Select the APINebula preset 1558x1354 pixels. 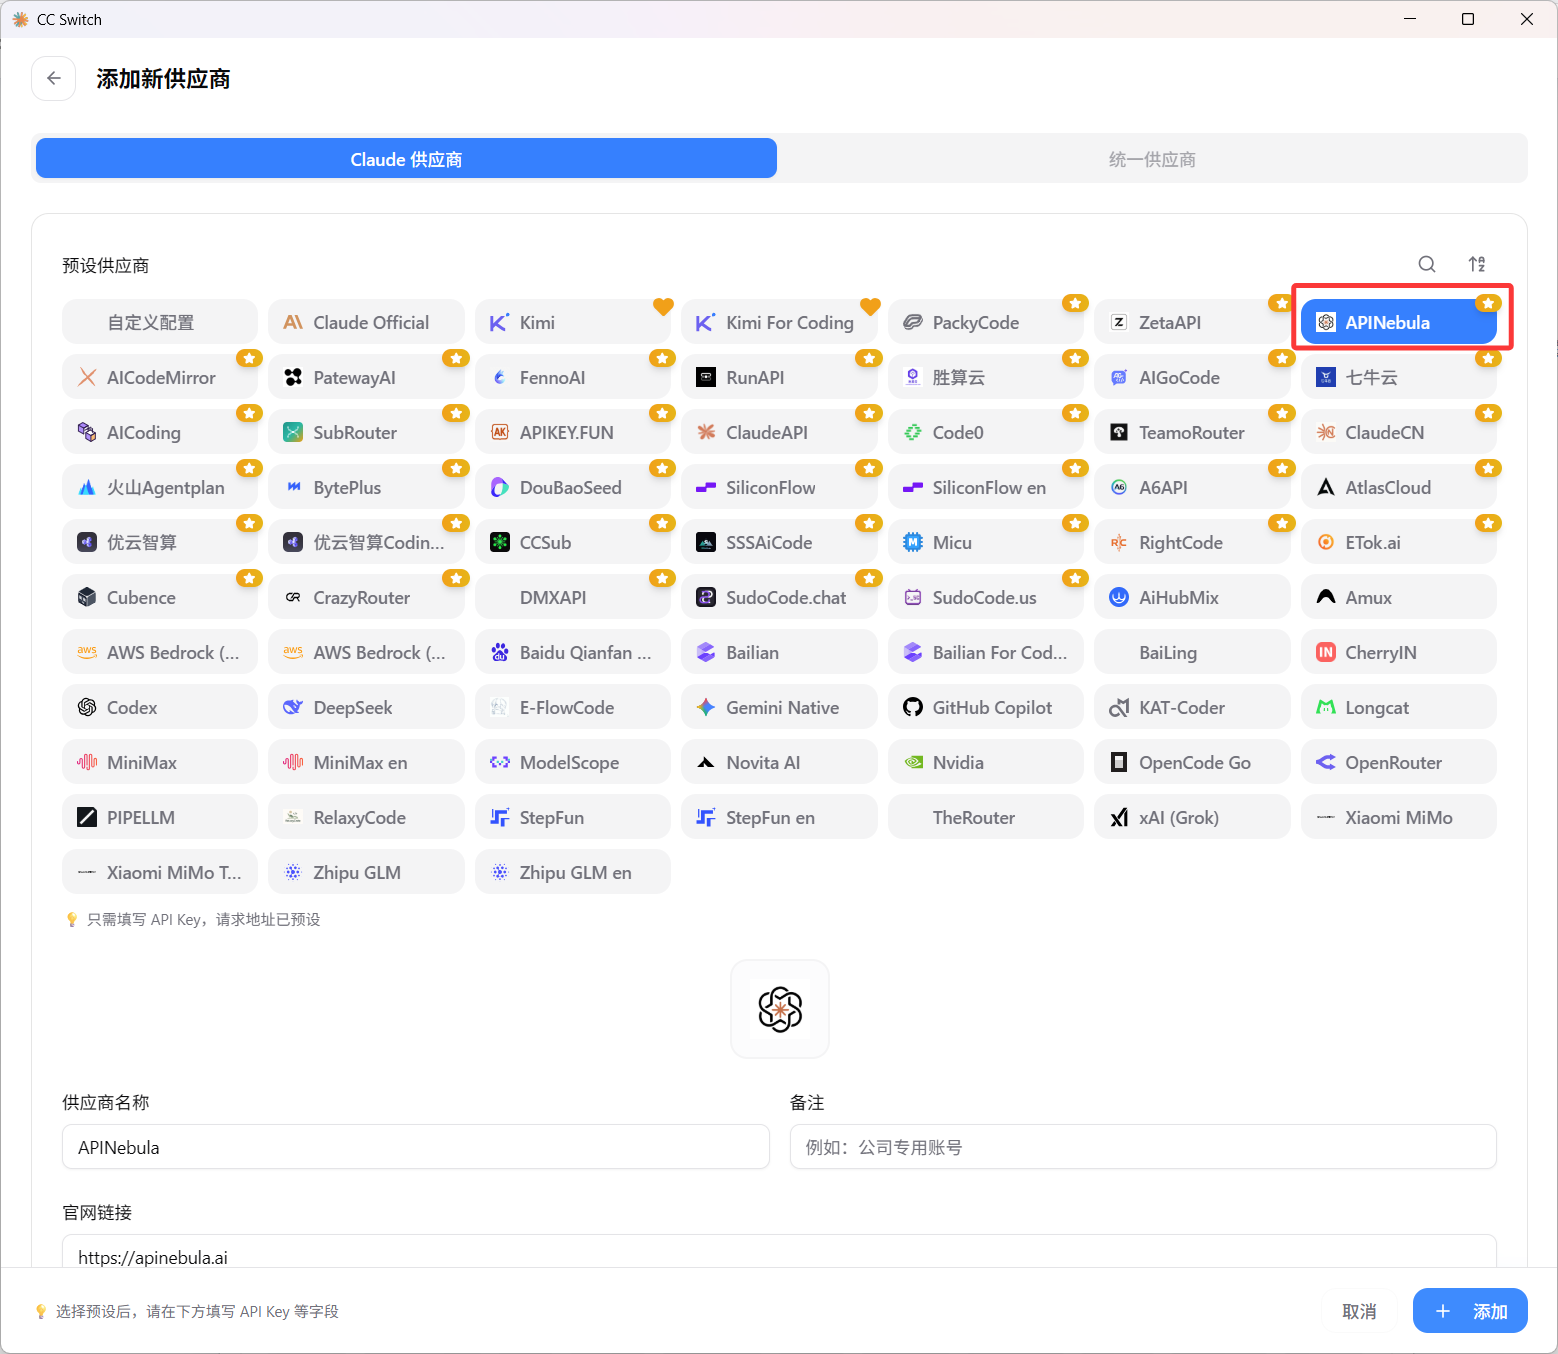click(1399, 322)
